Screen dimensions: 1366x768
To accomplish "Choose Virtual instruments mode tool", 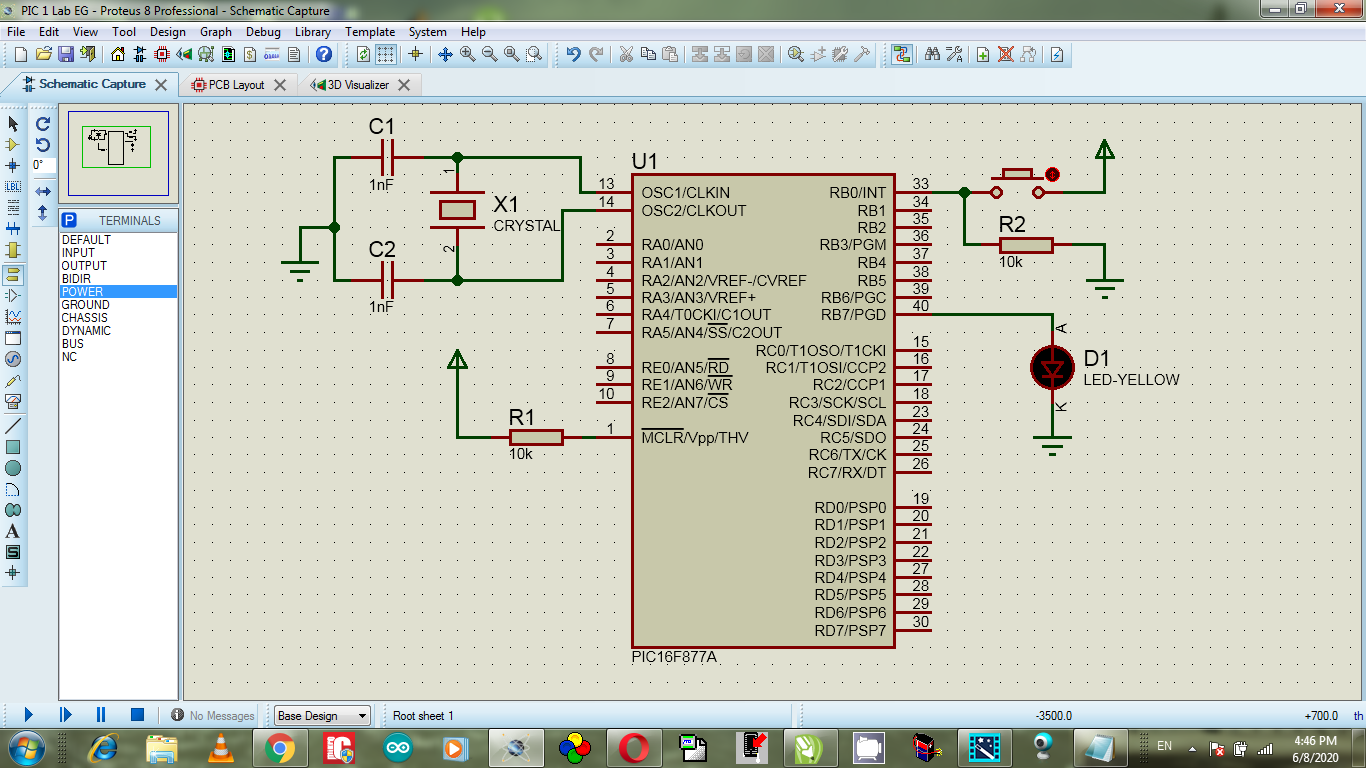I will [13, 401].
